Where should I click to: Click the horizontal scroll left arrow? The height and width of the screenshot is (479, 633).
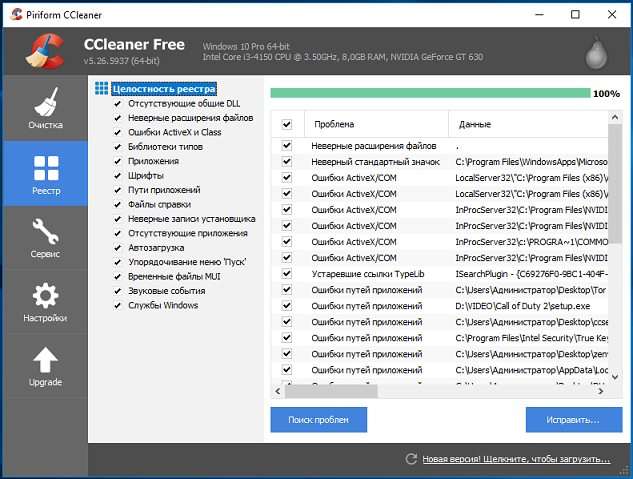pos(277,391)
